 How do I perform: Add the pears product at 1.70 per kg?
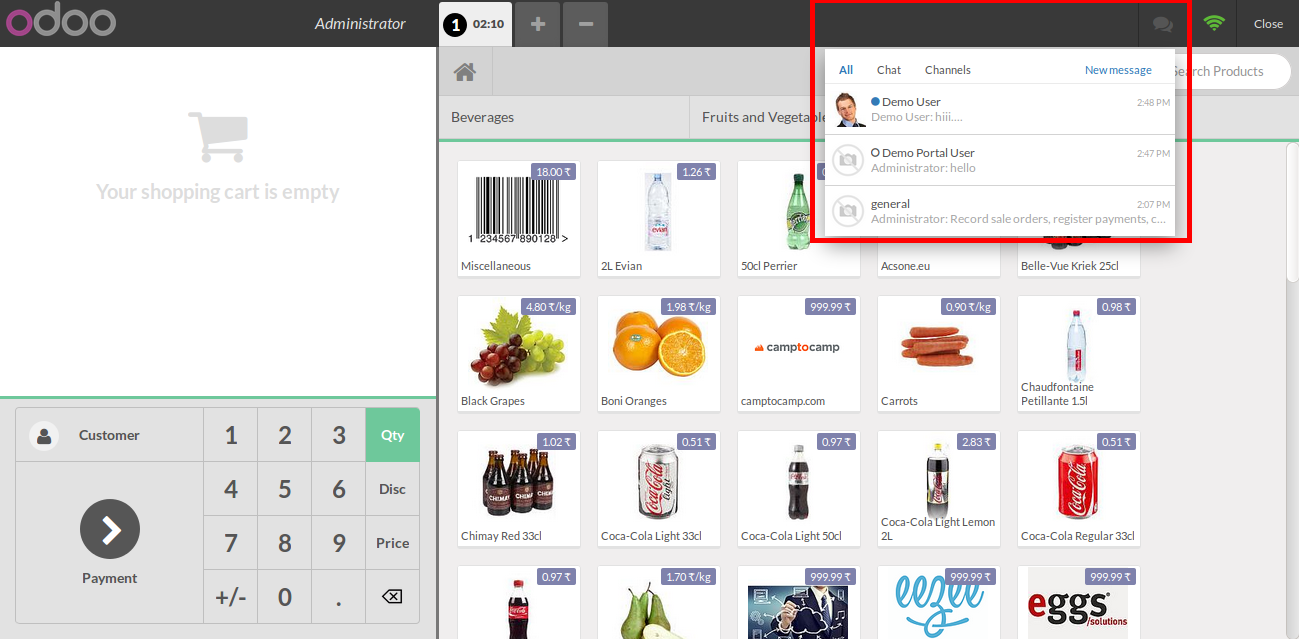click(658, 603)
